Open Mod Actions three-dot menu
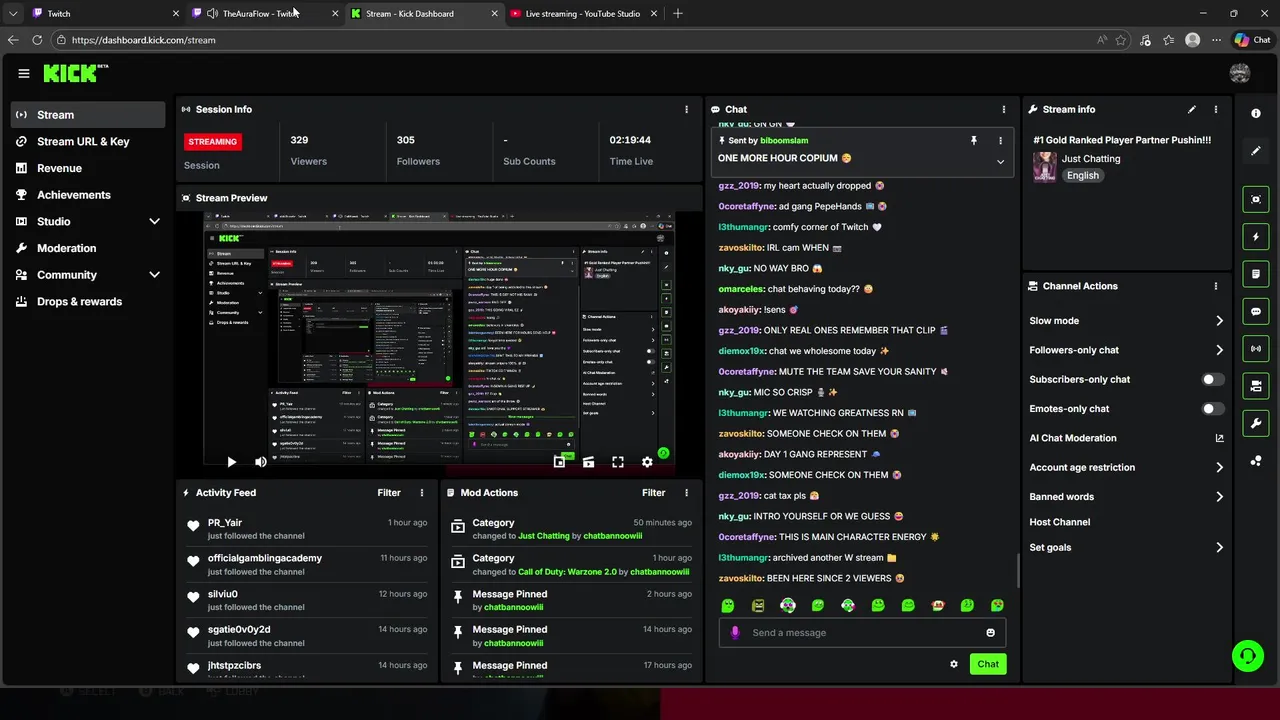The image size is (1280, 720). pyautogui.click(x=686, y=493)
